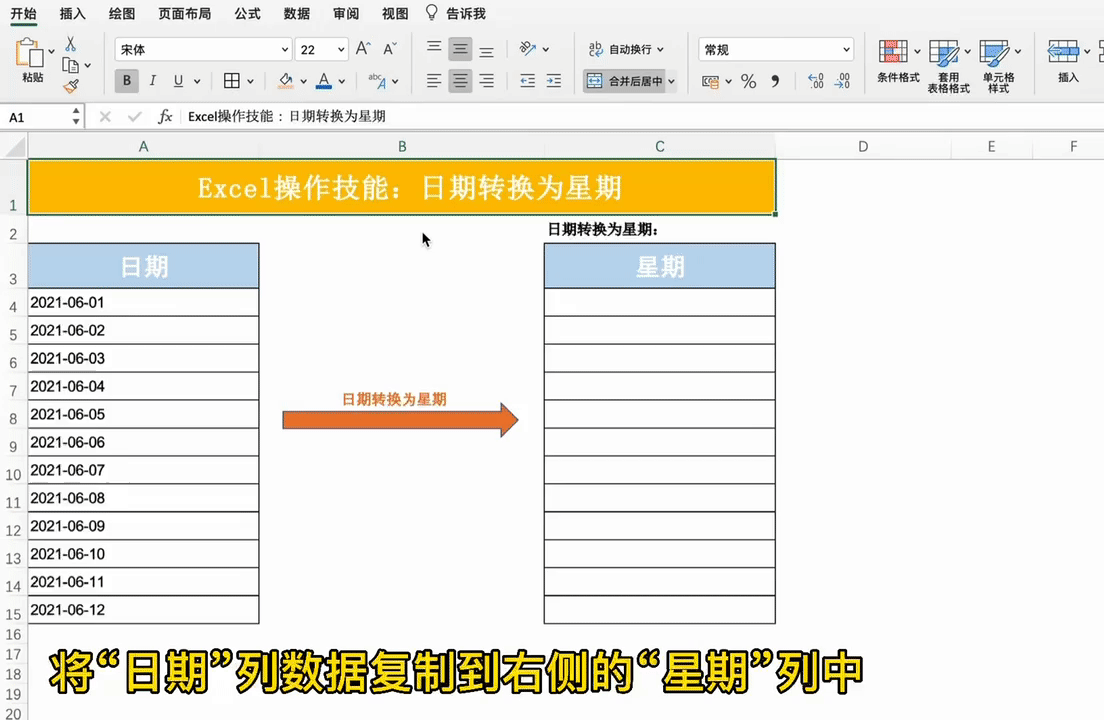The image size is (1104, 720).
Task: Increase decimal places icon
Action: (x=815, y=82)
